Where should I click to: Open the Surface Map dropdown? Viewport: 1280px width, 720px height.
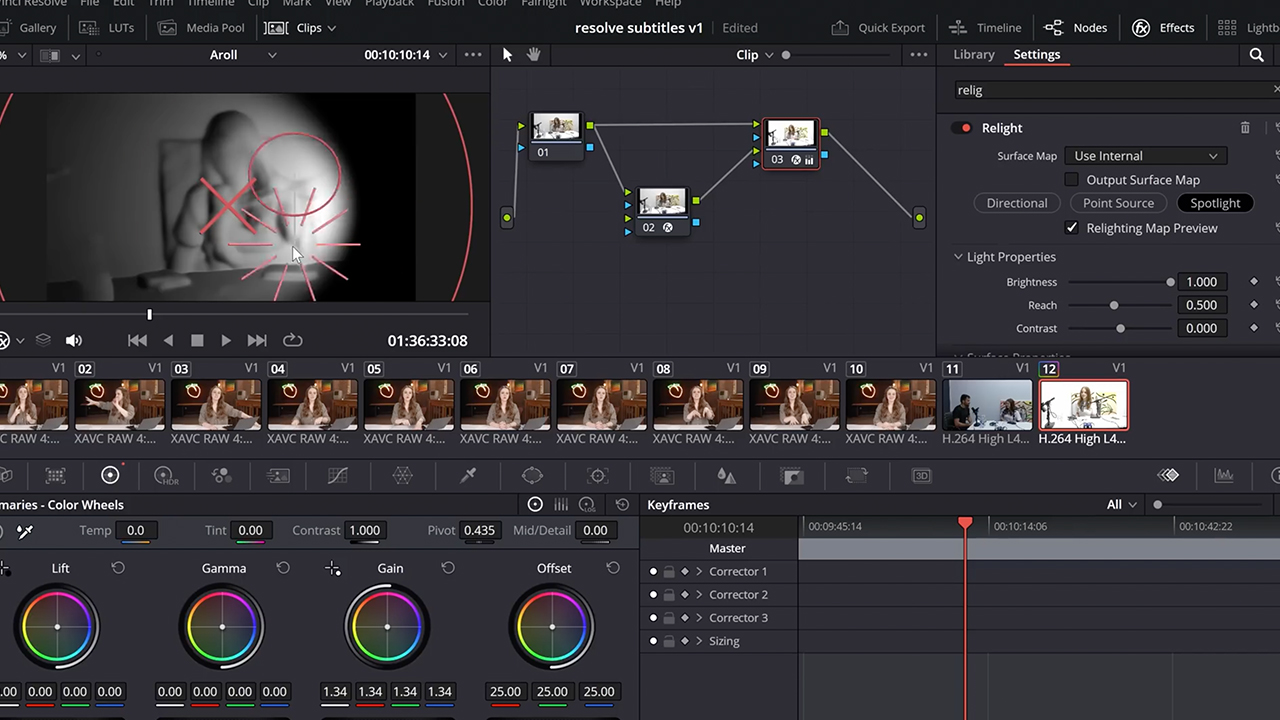pyautogui.click(x=1145, y=156)
